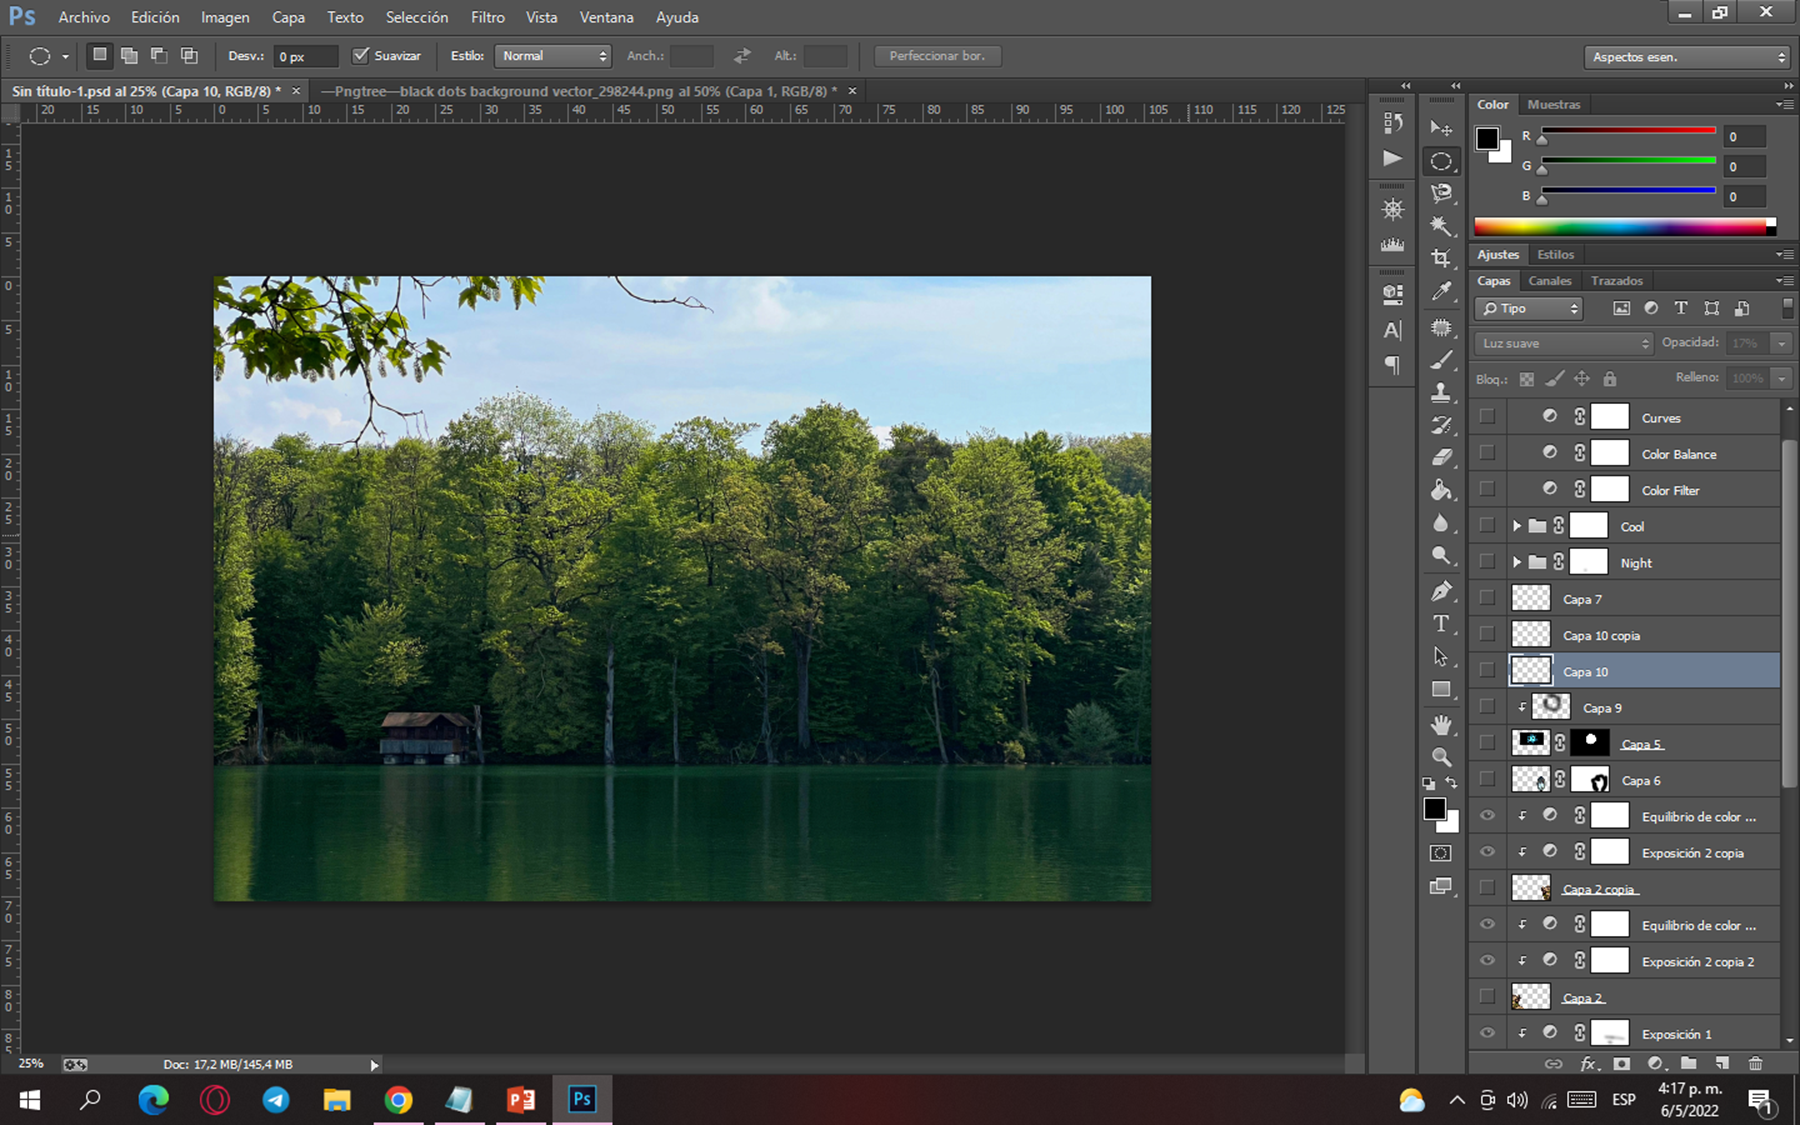Show the Capa 6 layer visibility
The height and width of the screenshot is (1125, 1800).
click(1487, 780)
